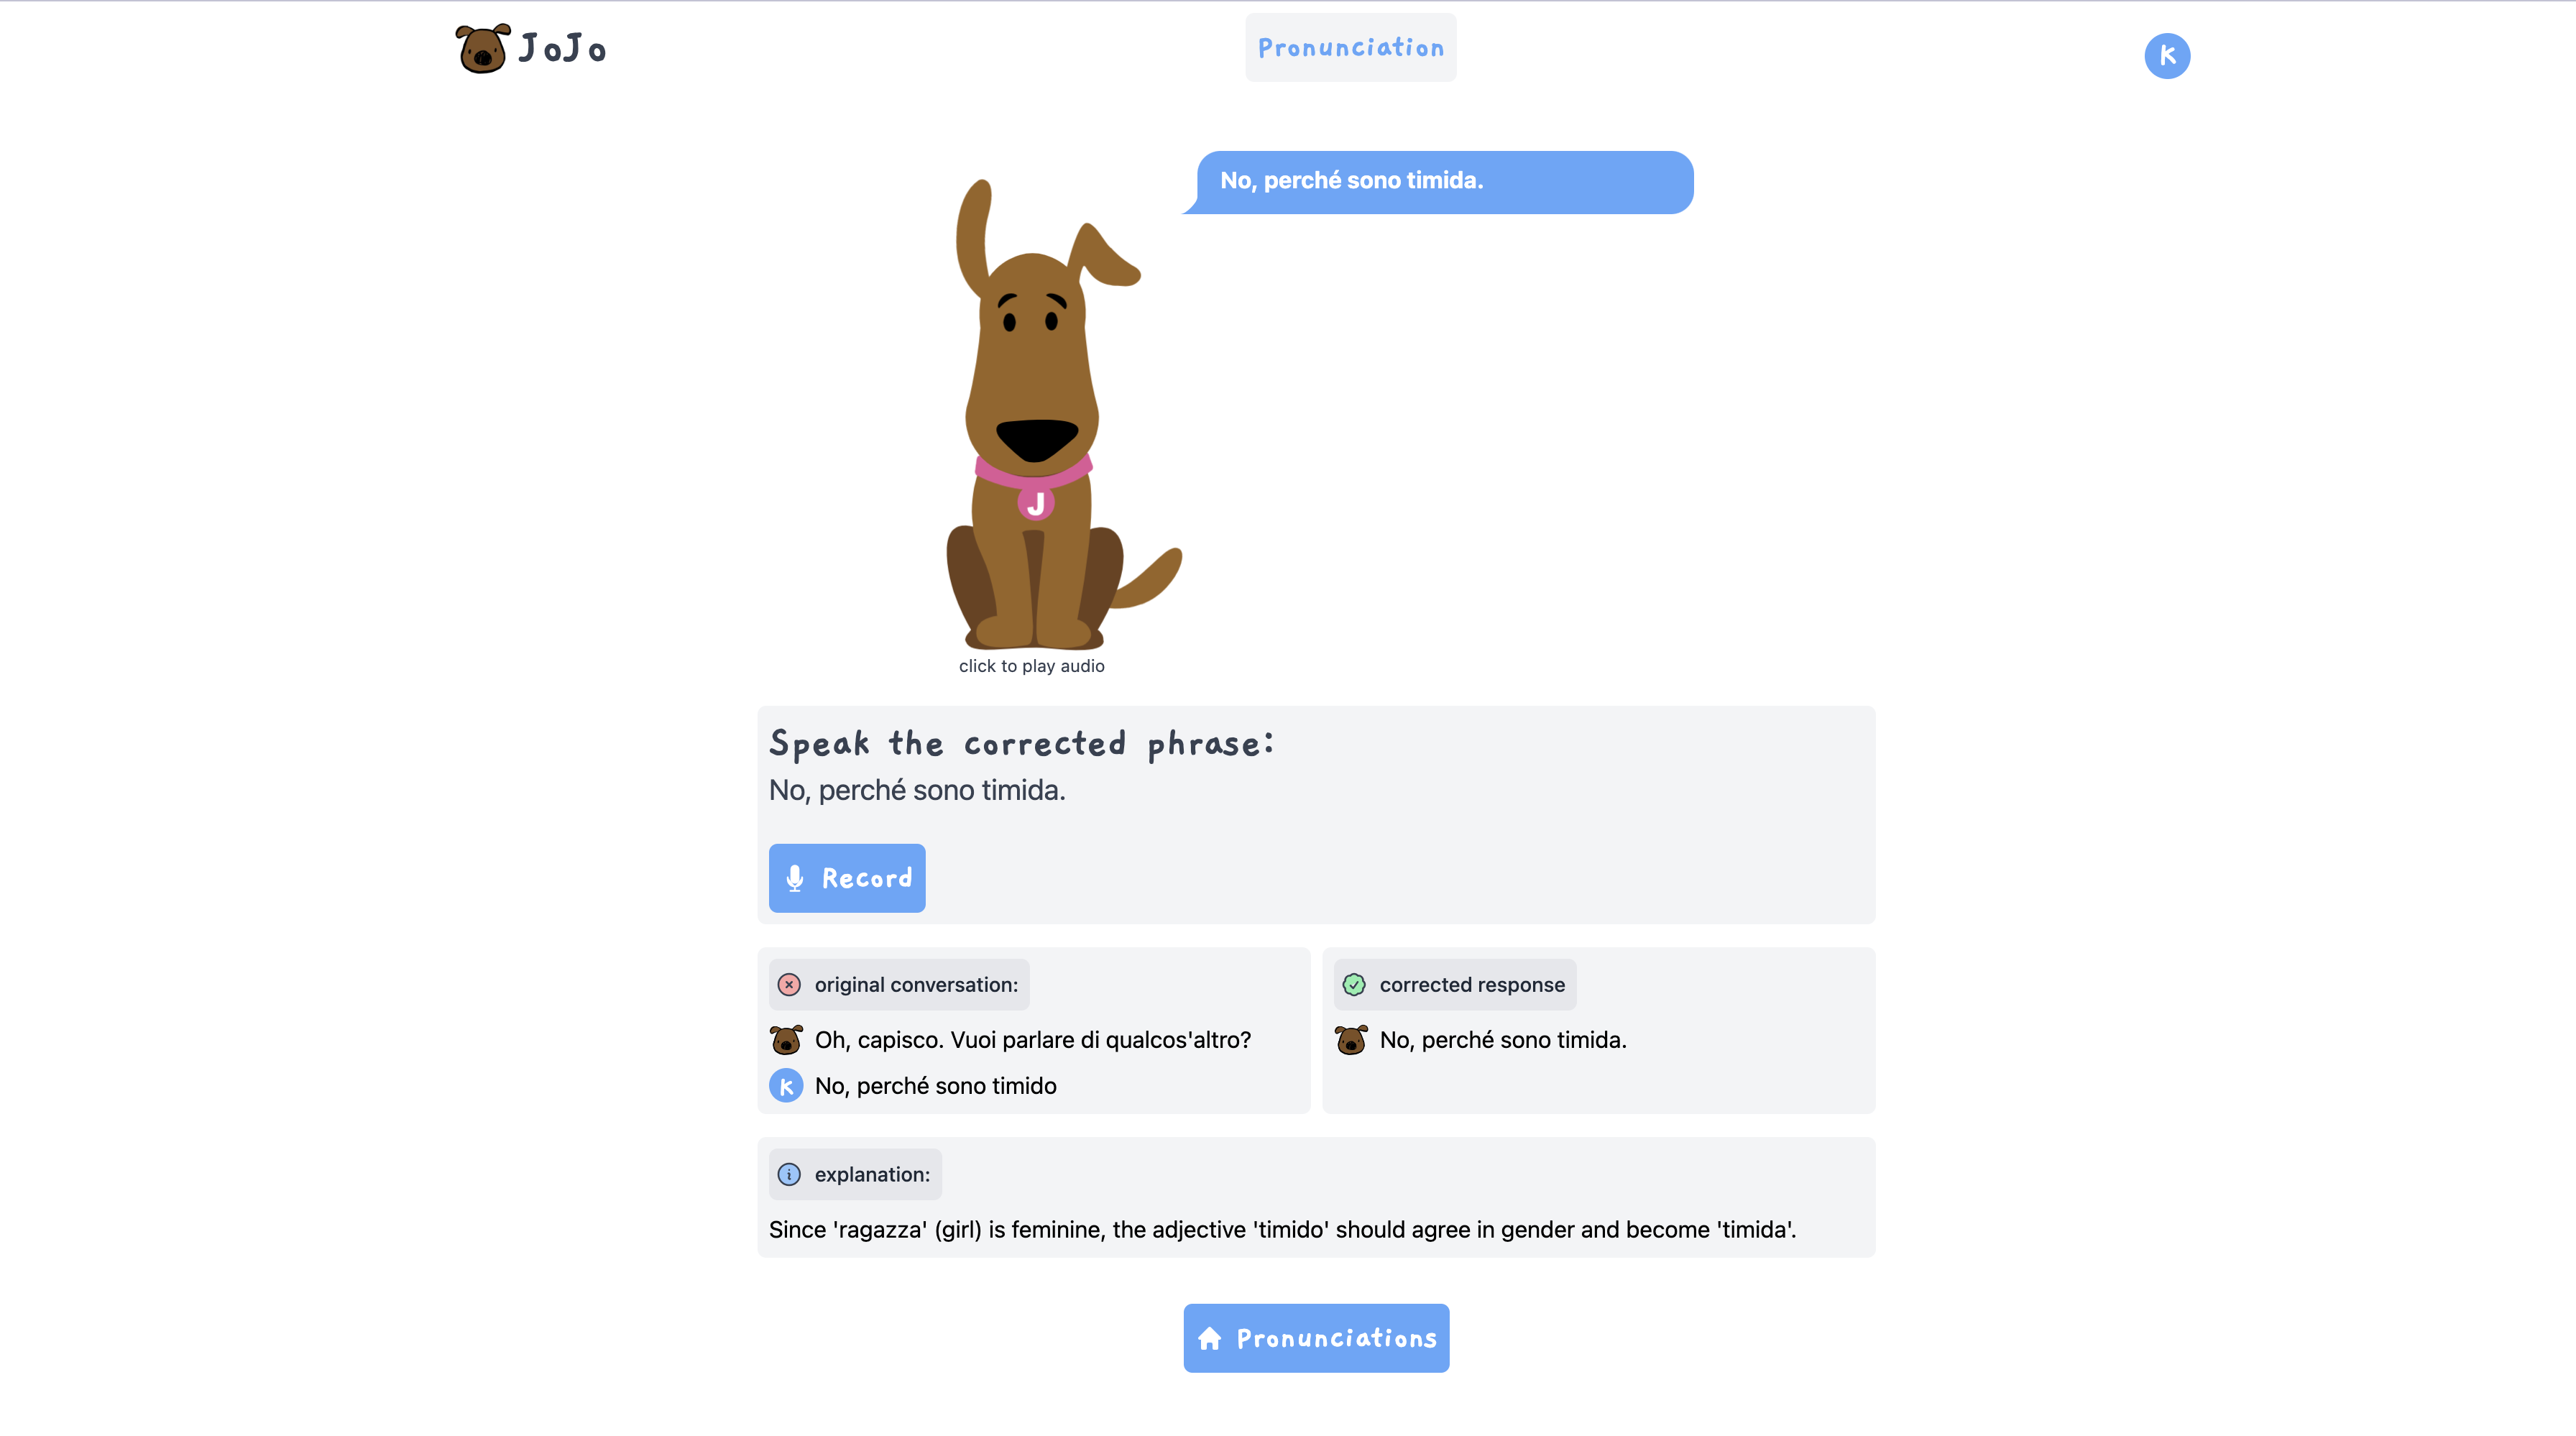Click the dog avatar in corrected response panel
The image size is (2576, 1436).
[x=1351, y=1039]
